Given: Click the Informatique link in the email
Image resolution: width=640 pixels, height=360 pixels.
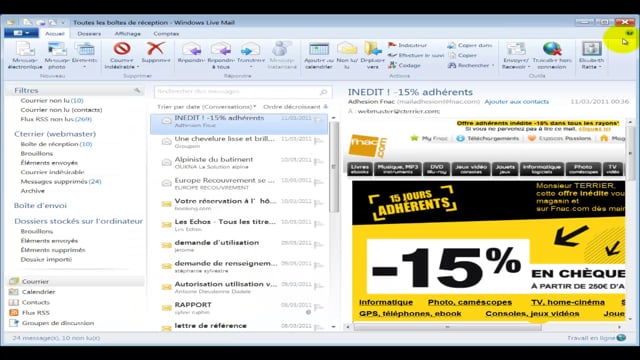Looking at the screenshot, I should (x=386, y=302).
